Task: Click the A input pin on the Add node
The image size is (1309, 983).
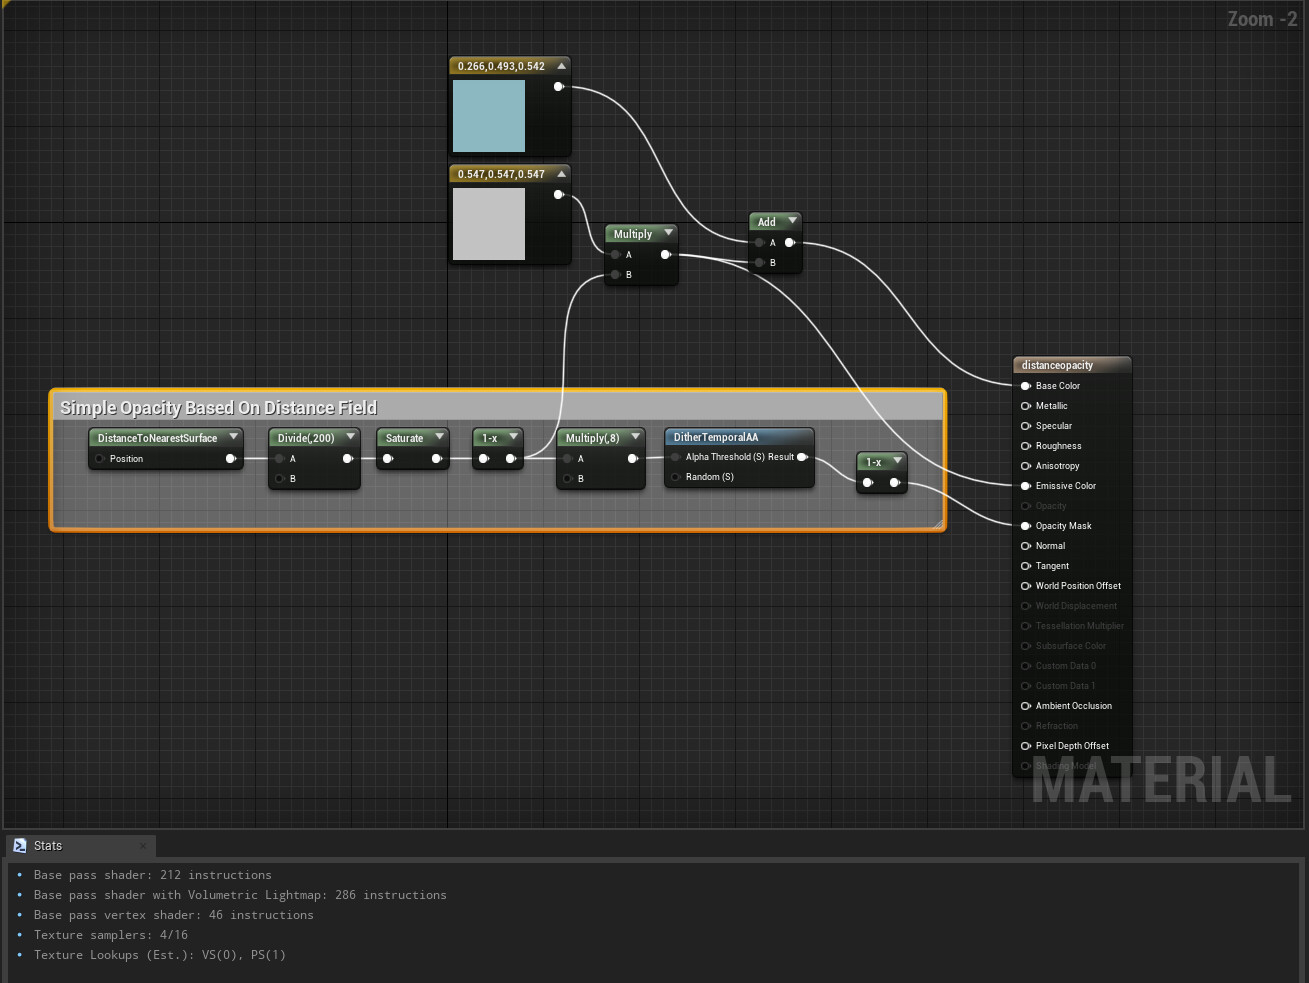Action: coord(759,242)
